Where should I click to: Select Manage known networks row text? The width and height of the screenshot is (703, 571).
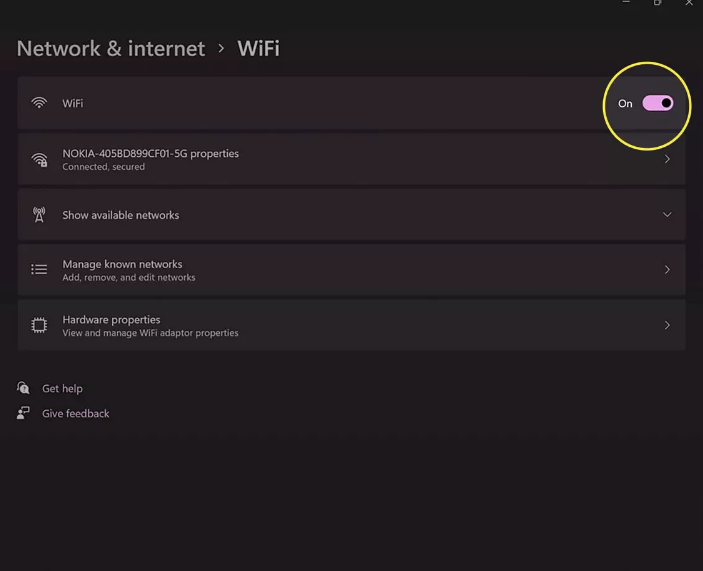(x=122, y=264)
